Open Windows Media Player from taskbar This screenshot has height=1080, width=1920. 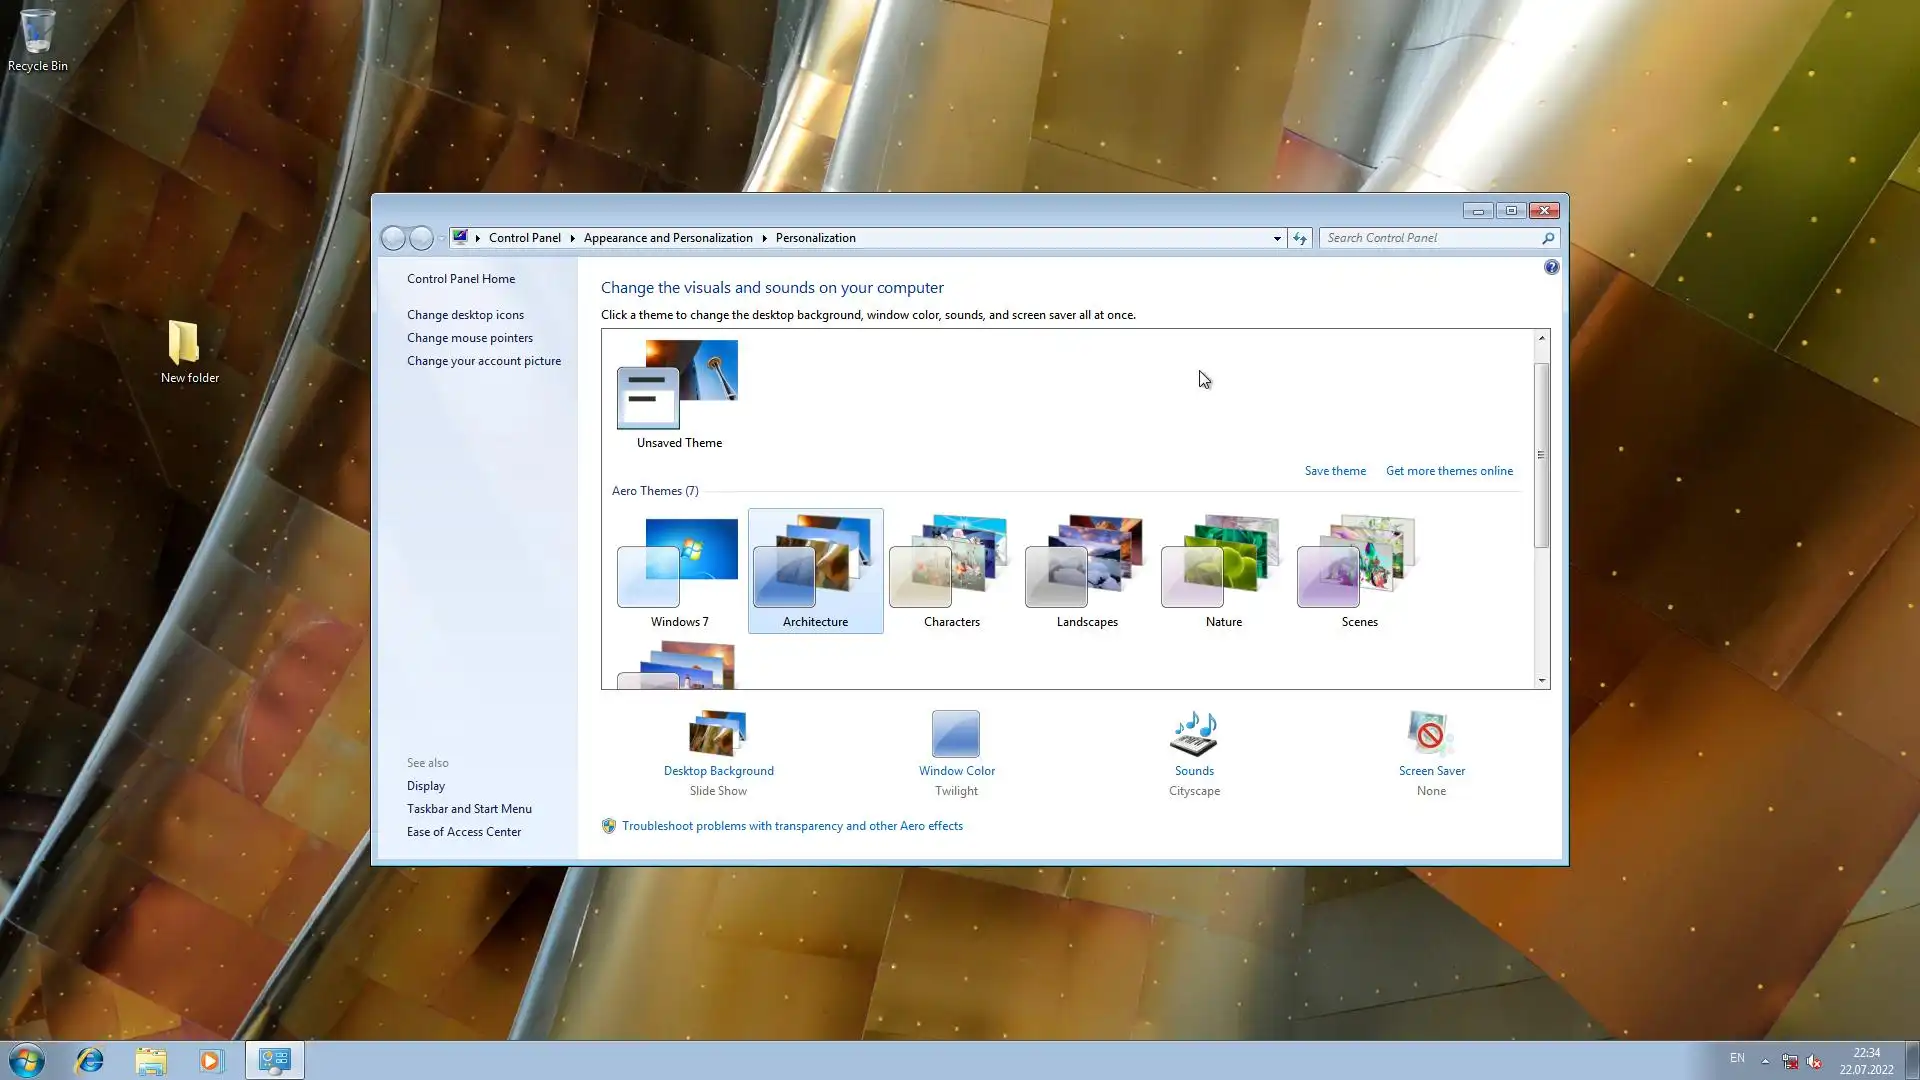[x=211, y=1060]
